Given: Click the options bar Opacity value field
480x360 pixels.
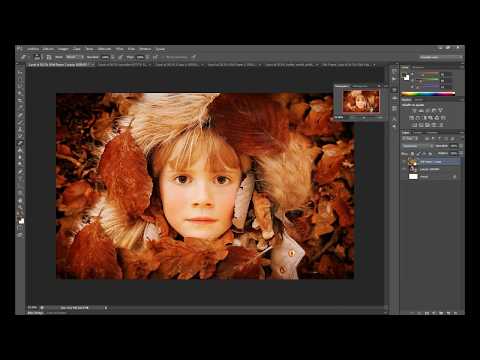Looking at the screenshot, I should [x=105, y=57].
